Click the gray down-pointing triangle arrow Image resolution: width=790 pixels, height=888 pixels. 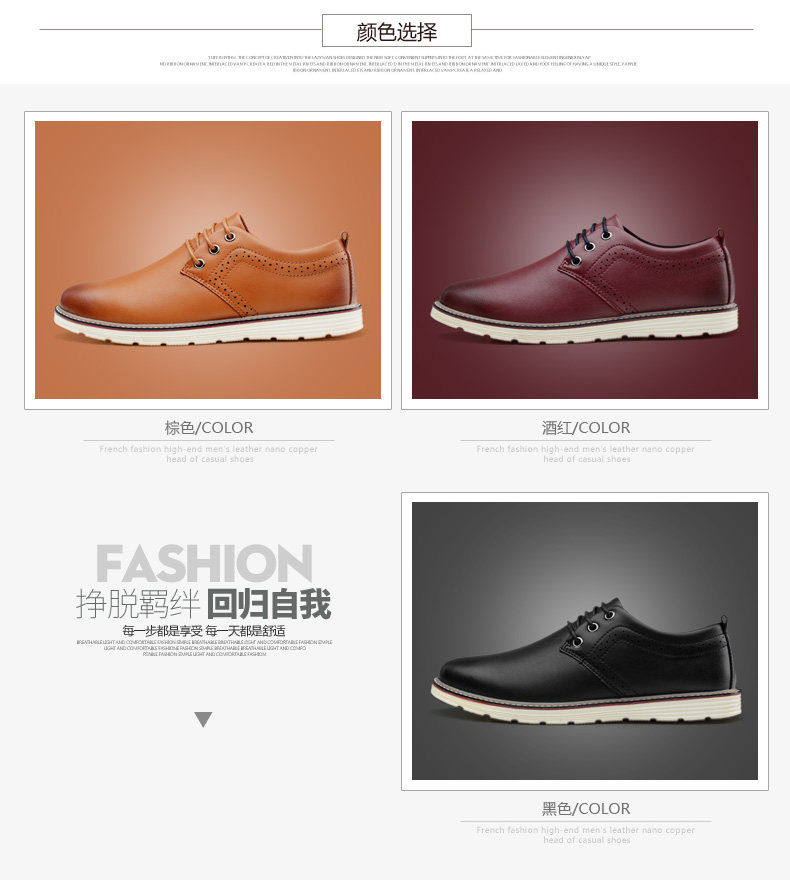tap(203, 719)
